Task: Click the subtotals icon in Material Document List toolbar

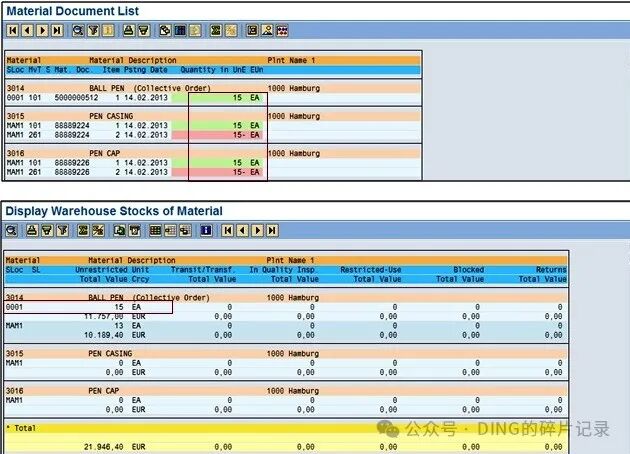Action: point(231,31)
